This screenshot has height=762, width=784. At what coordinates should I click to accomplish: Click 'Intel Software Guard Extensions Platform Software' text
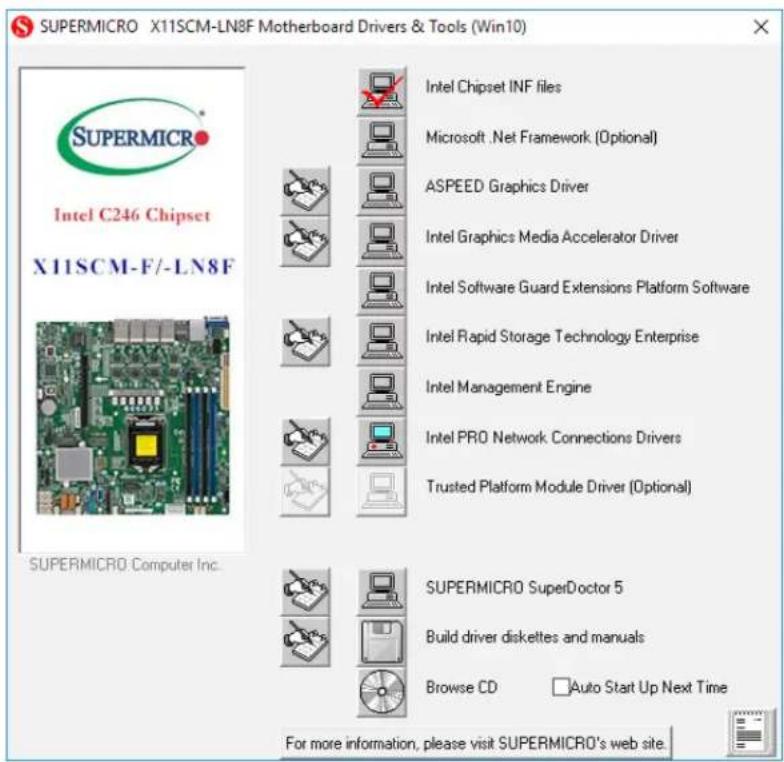pyautogui.click(x=587, y=287)
